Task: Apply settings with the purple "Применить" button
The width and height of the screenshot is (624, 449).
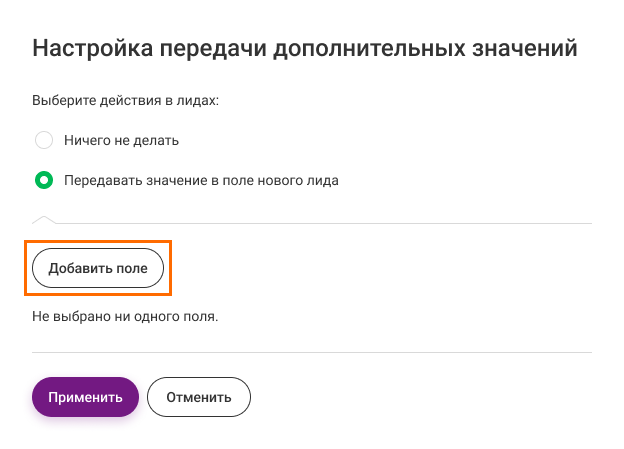Action: [86, 397]
